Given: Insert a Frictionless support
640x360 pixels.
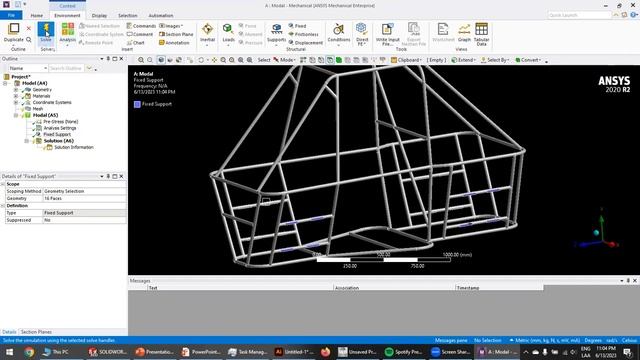Looking at the screenshot, I should (304, 34).
